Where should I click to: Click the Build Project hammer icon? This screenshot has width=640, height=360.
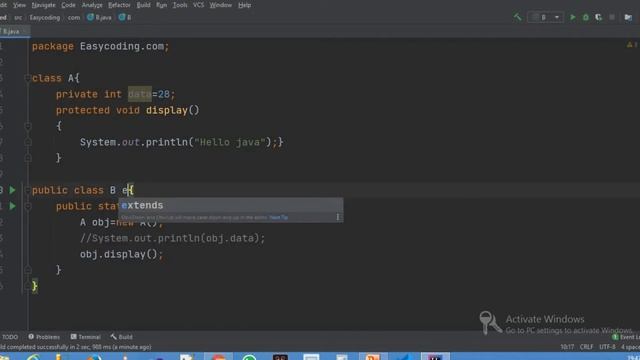point(518,17)
